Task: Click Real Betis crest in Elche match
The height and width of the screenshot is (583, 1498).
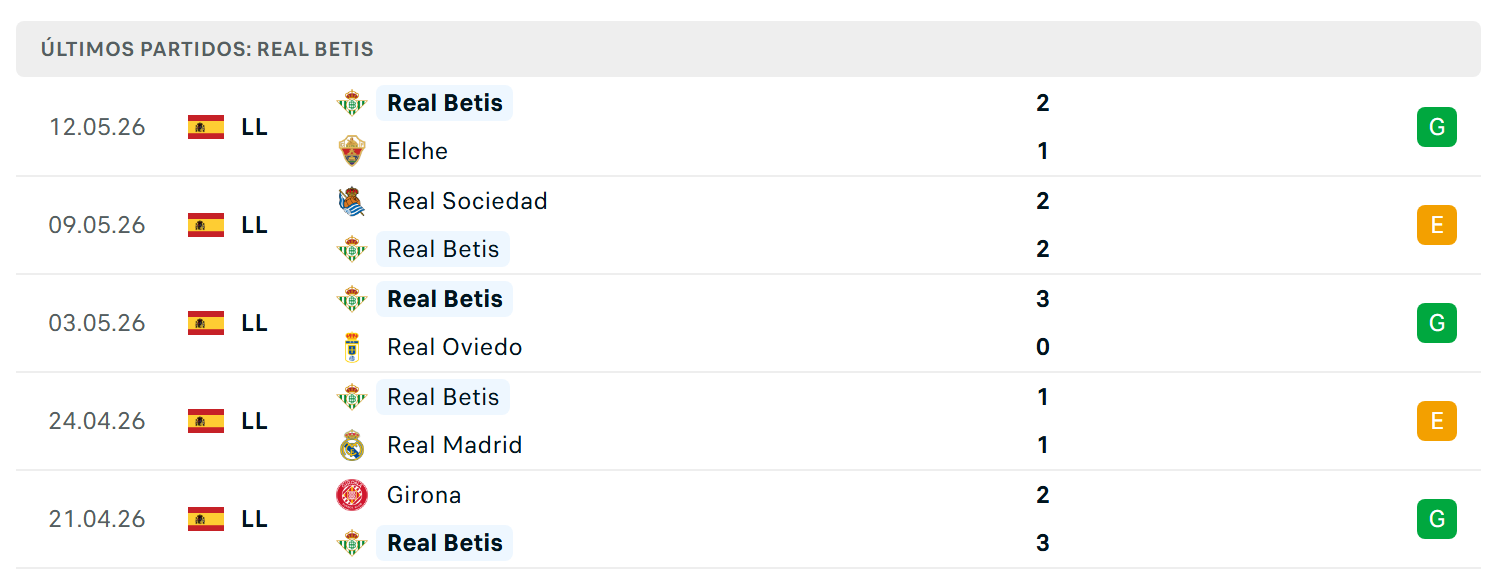Action: click(x=352, y=103)
